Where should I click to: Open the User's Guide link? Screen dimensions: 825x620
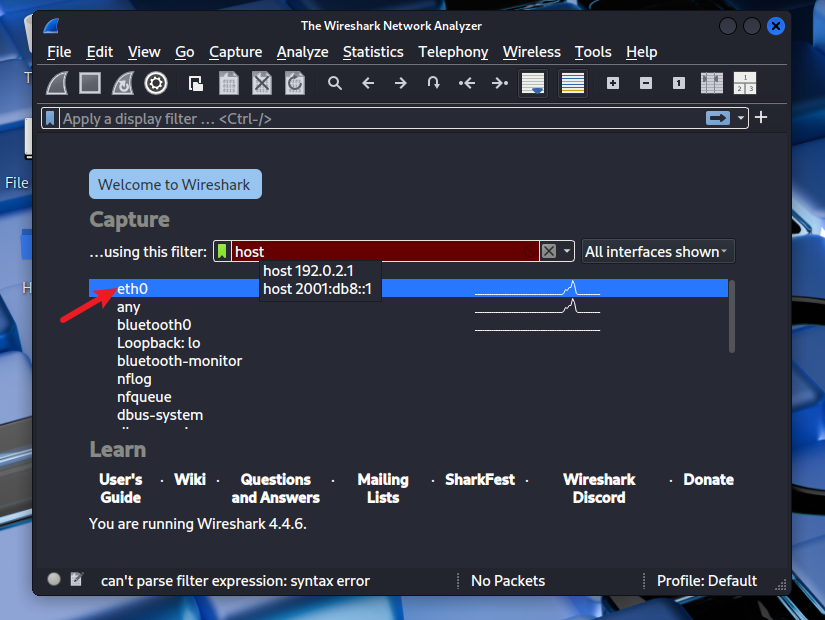point(120,488)
